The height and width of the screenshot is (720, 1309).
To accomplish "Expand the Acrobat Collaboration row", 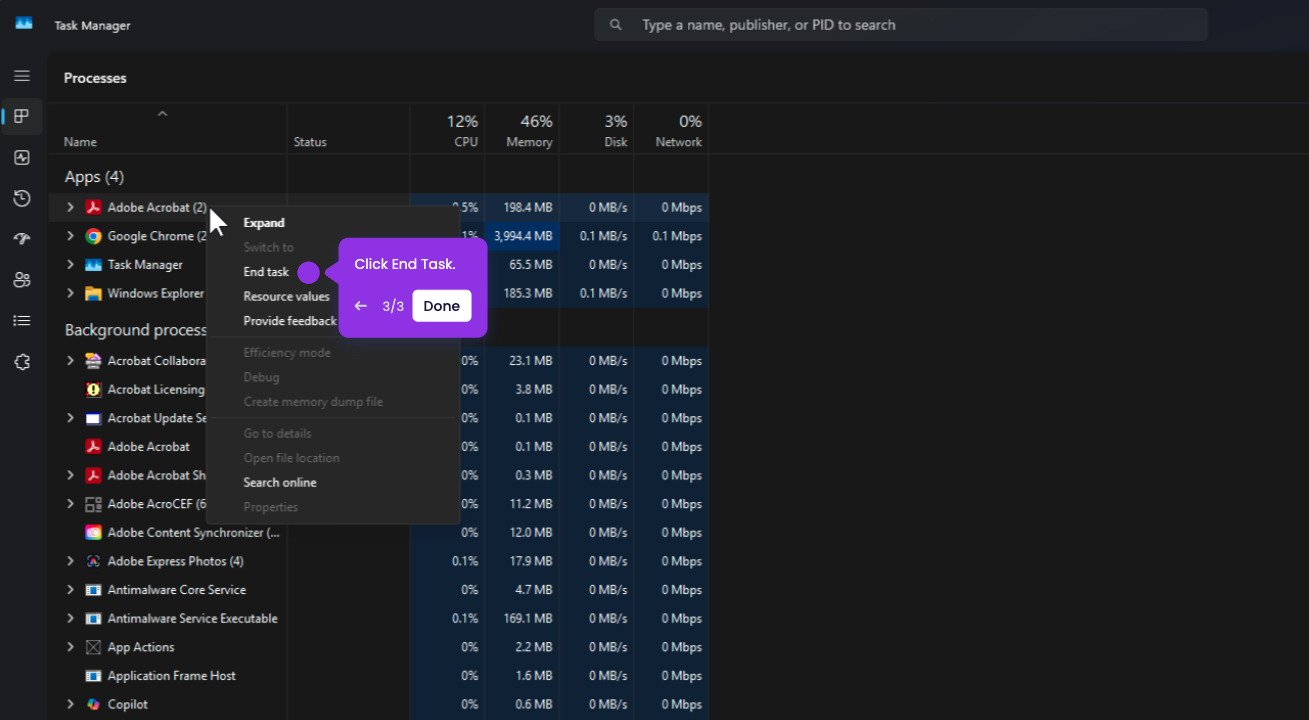I will [70, 361].
